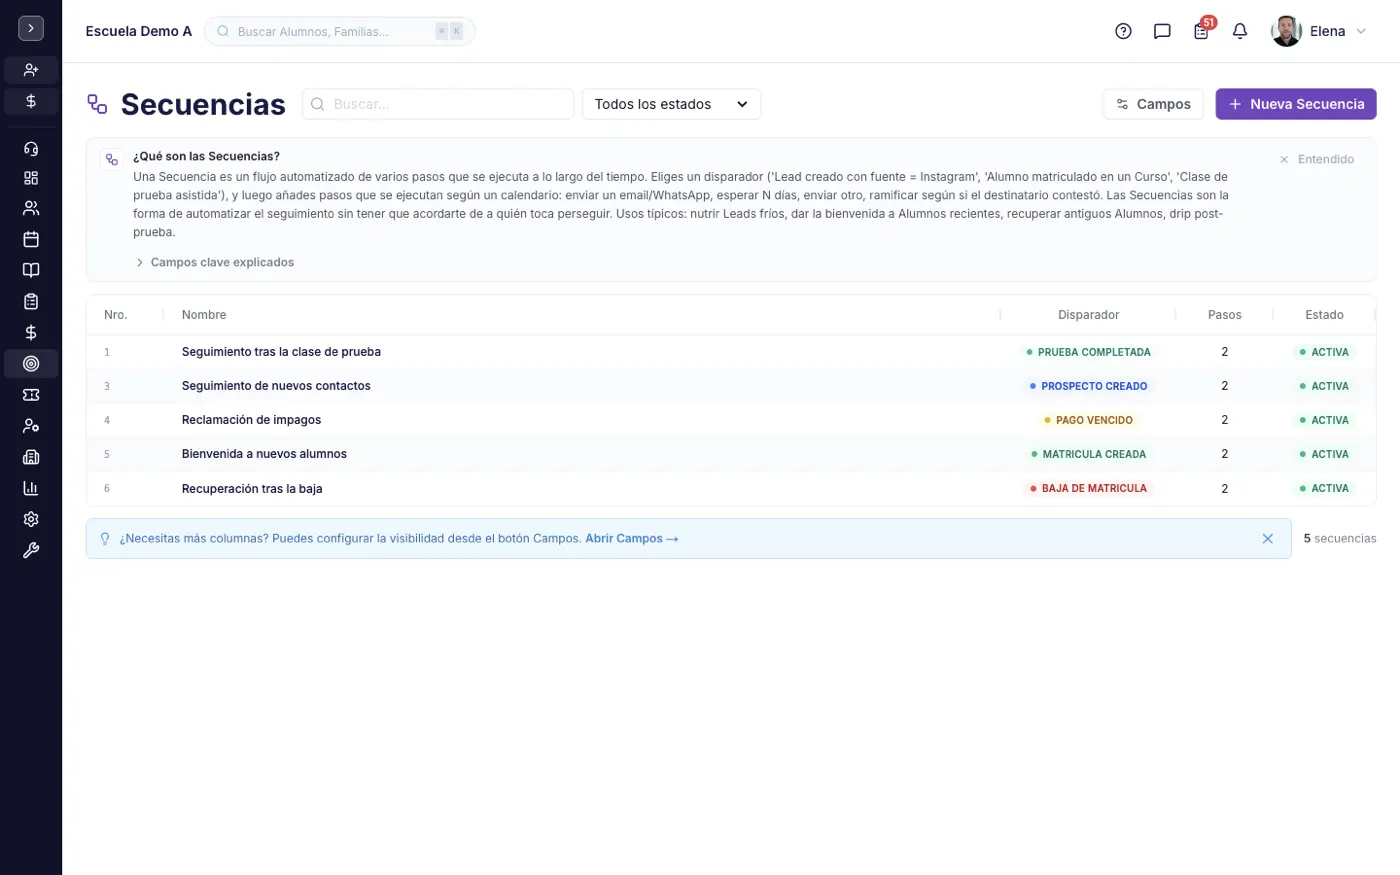1400x875 pixels.
Task: Focus the global Buscar Alumnos search field
Action: (x=339, y=31)
